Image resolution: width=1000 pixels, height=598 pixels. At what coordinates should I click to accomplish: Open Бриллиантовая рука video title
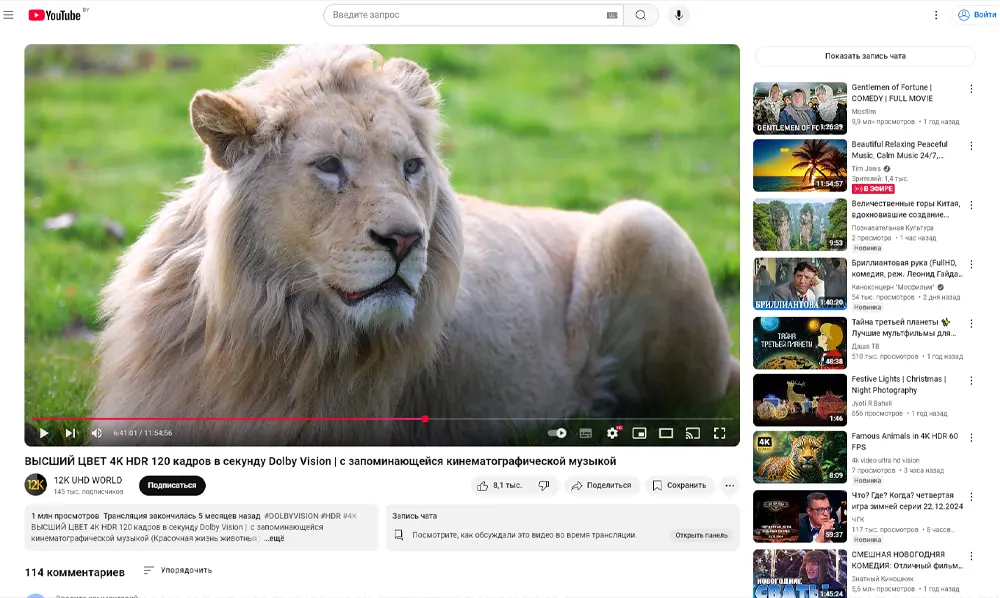coord(906,268)
